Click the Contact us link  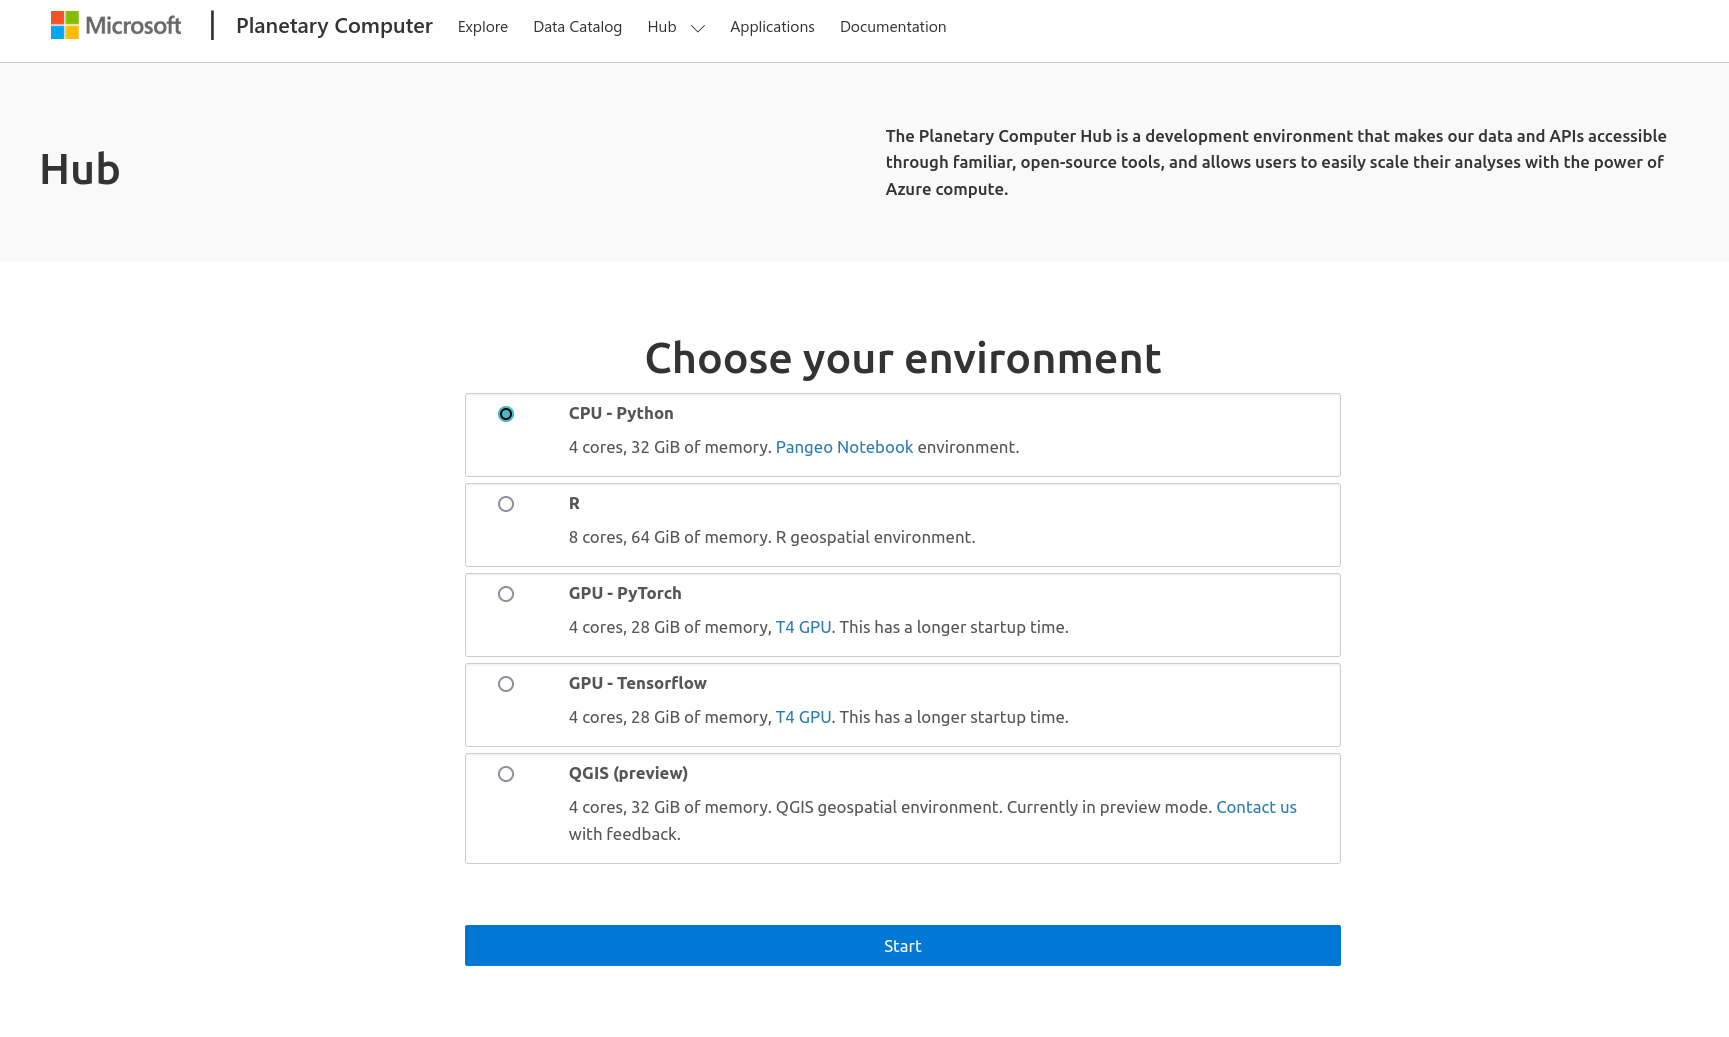coord(1256,807)
